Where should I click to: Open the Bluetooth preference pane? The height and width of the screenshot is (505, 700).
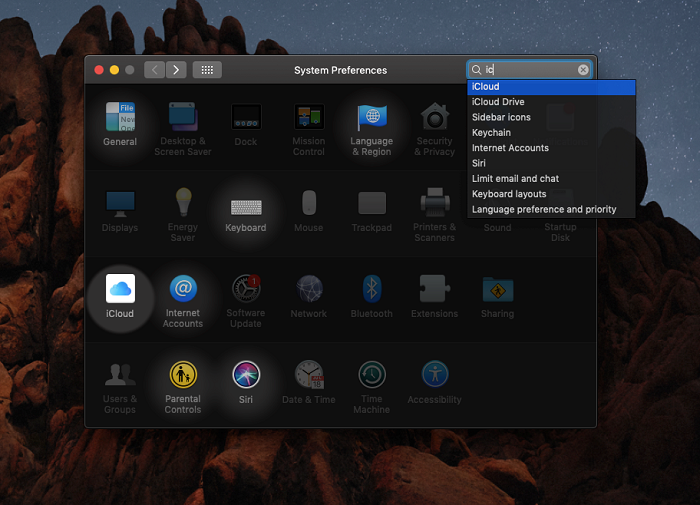point(372,290)
